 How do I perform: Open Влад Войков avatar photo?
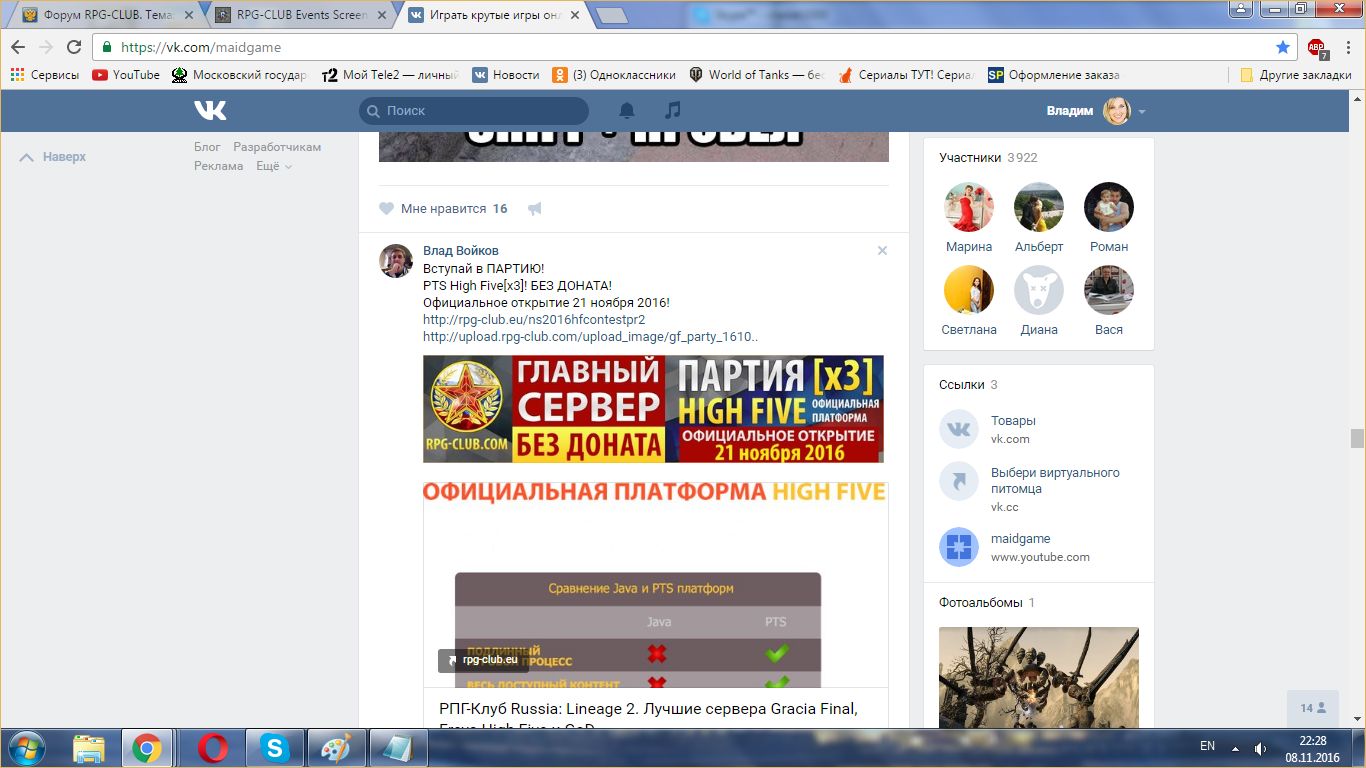tap(396, 261)
